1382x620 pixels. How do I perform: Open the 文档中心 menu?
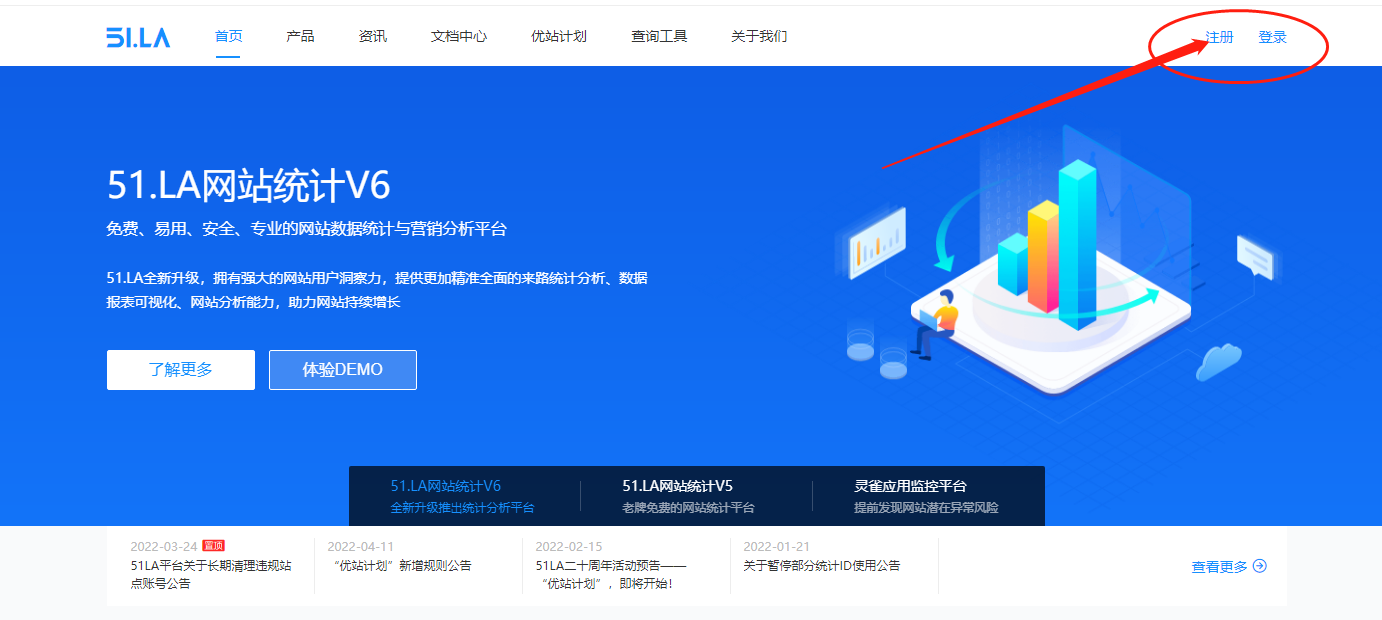[458, 37]
